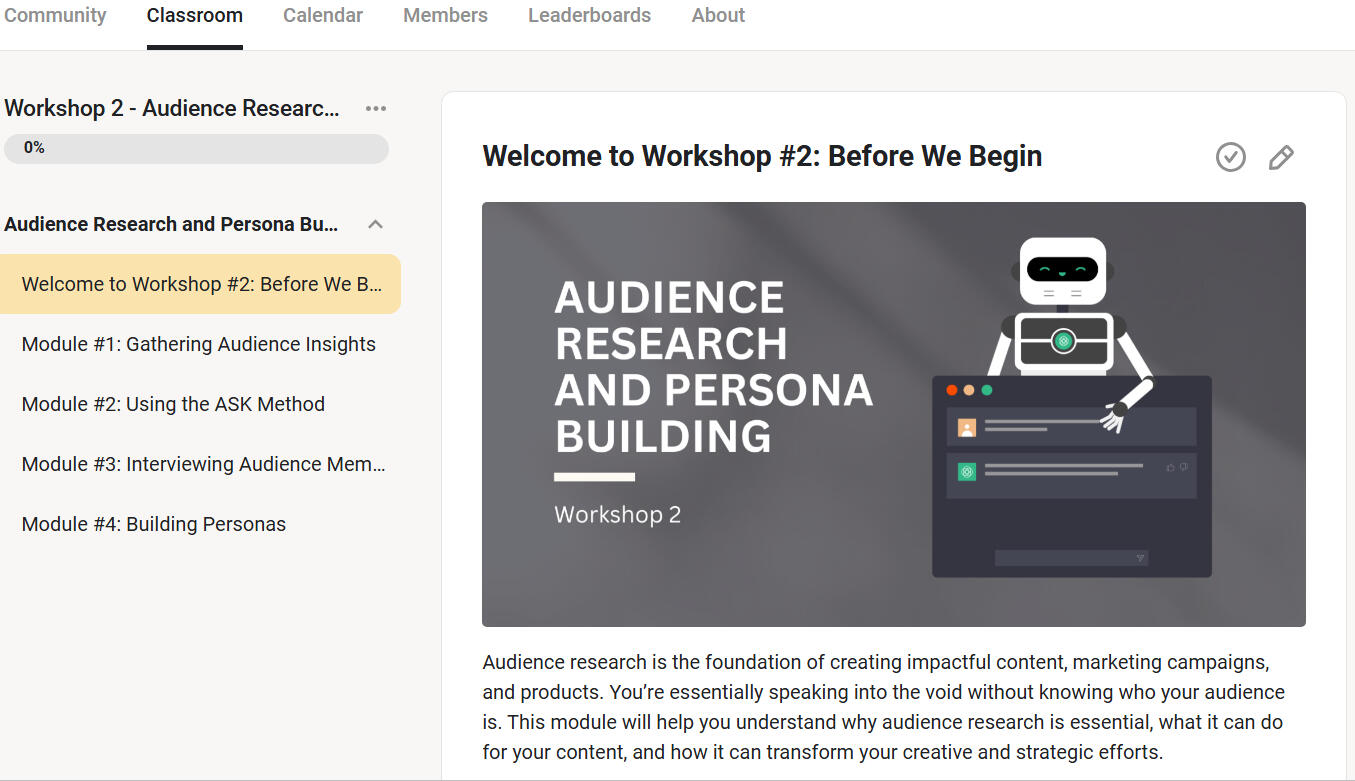Select the Classroom tab

pyautogui.click(x=194, y=16)
